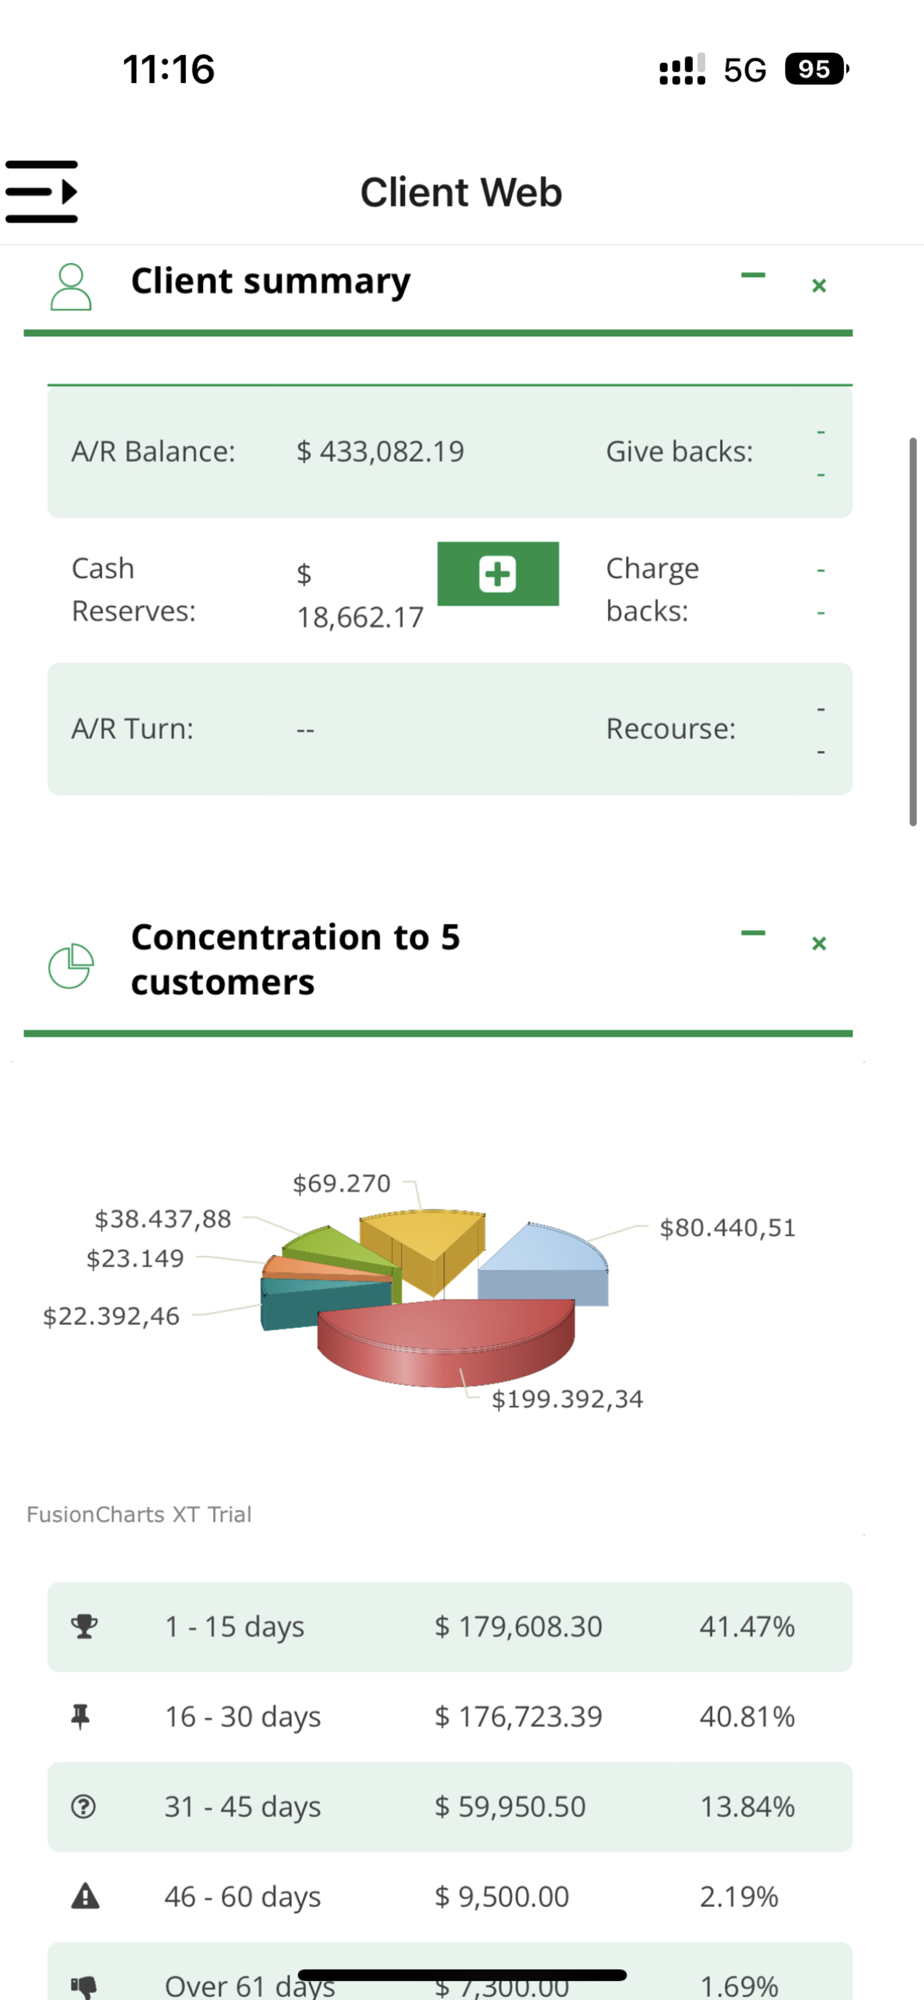Select the 16 - 30 days aging row
The width and height of the screenshot is (924, 2000).
450,1717
